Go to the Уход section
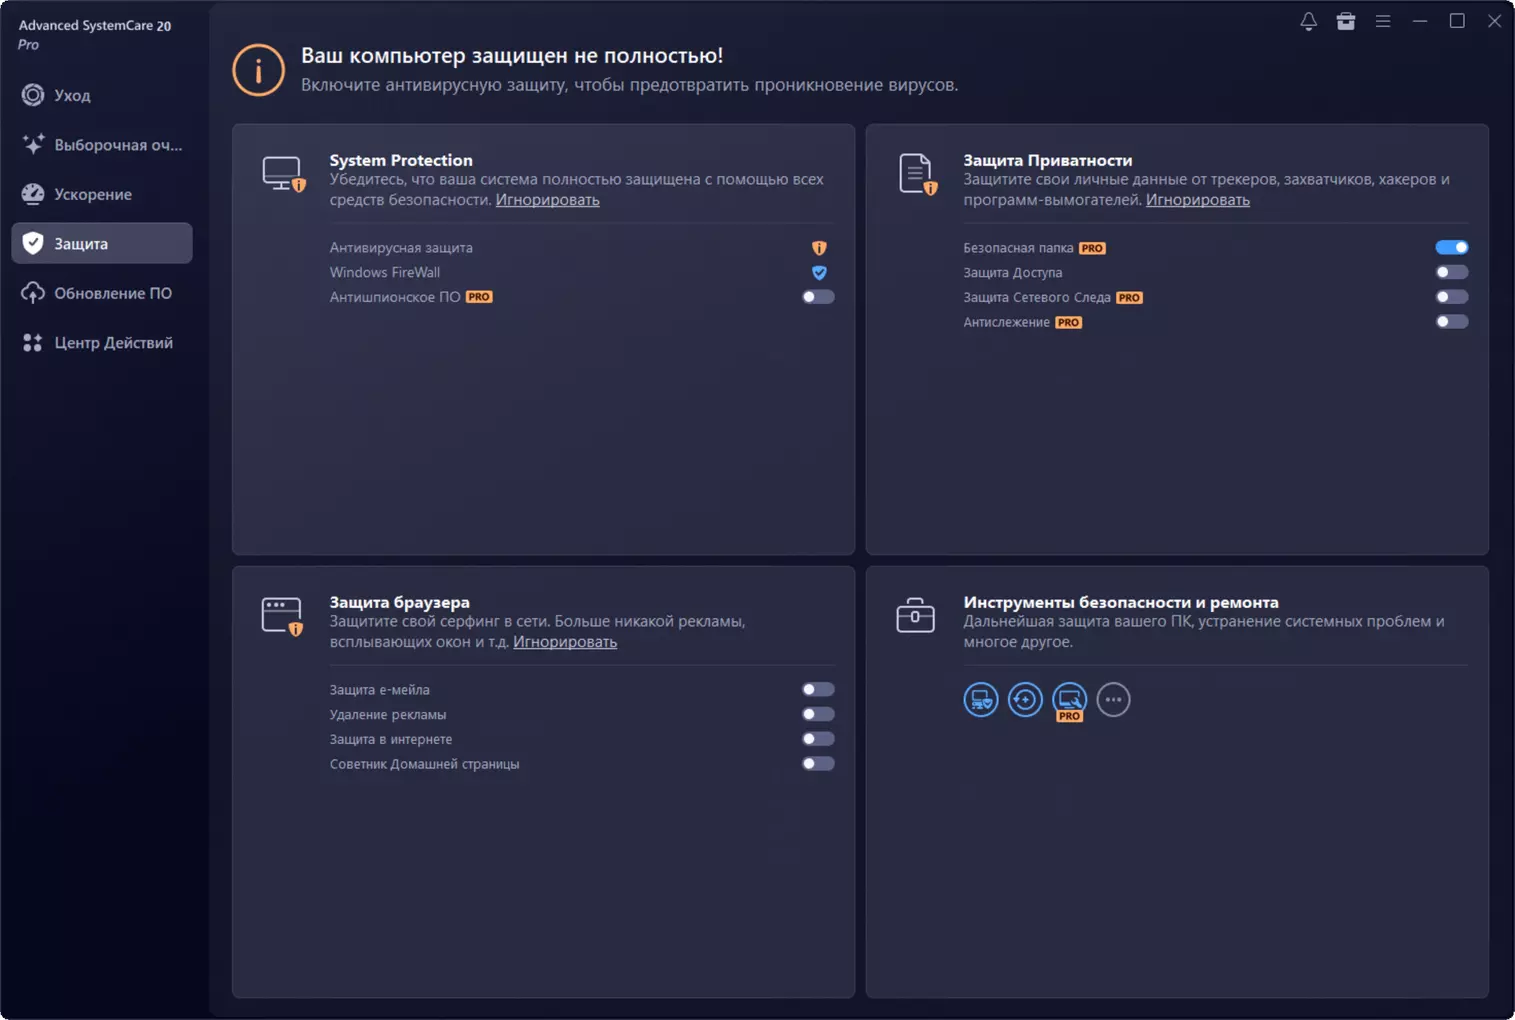 [x=102, y=95]
